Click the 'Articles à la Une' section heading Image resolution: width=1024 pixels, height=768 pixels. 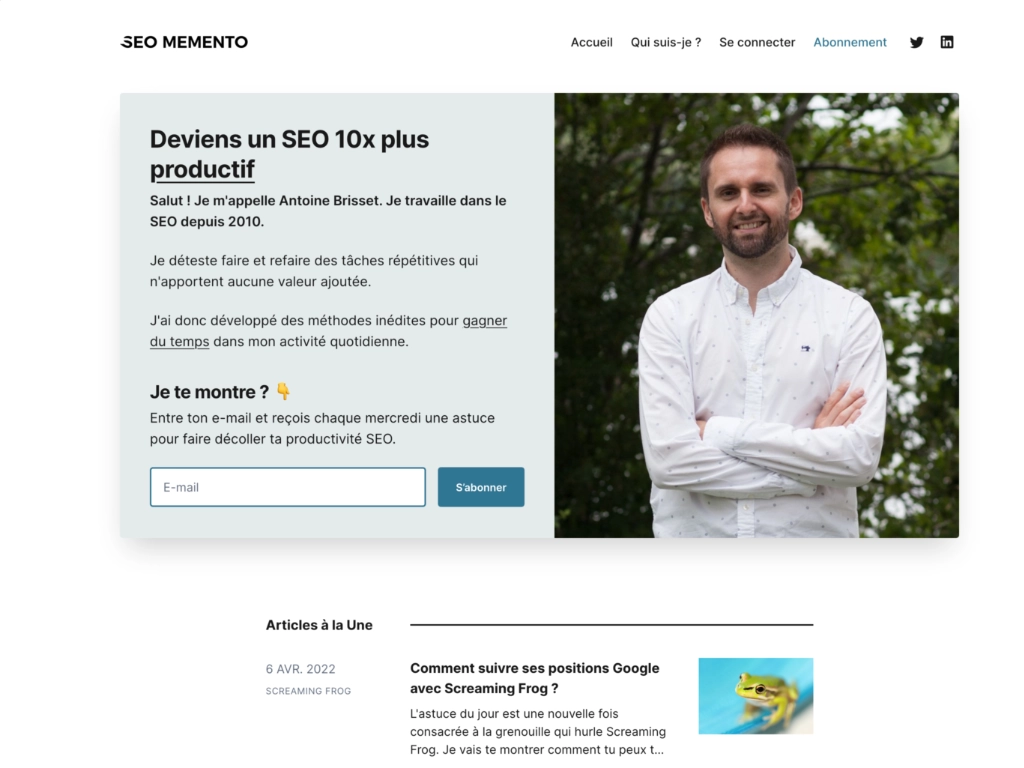[x=319, y=625]
